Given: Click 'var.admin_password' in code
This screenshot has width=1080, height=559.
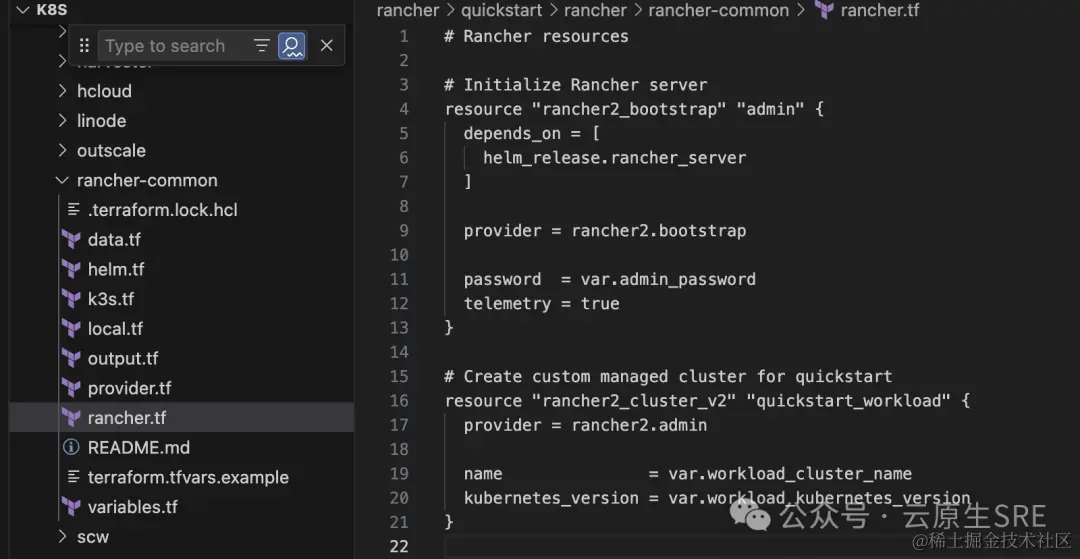Looking at the screenshot, I should point(668,280).
